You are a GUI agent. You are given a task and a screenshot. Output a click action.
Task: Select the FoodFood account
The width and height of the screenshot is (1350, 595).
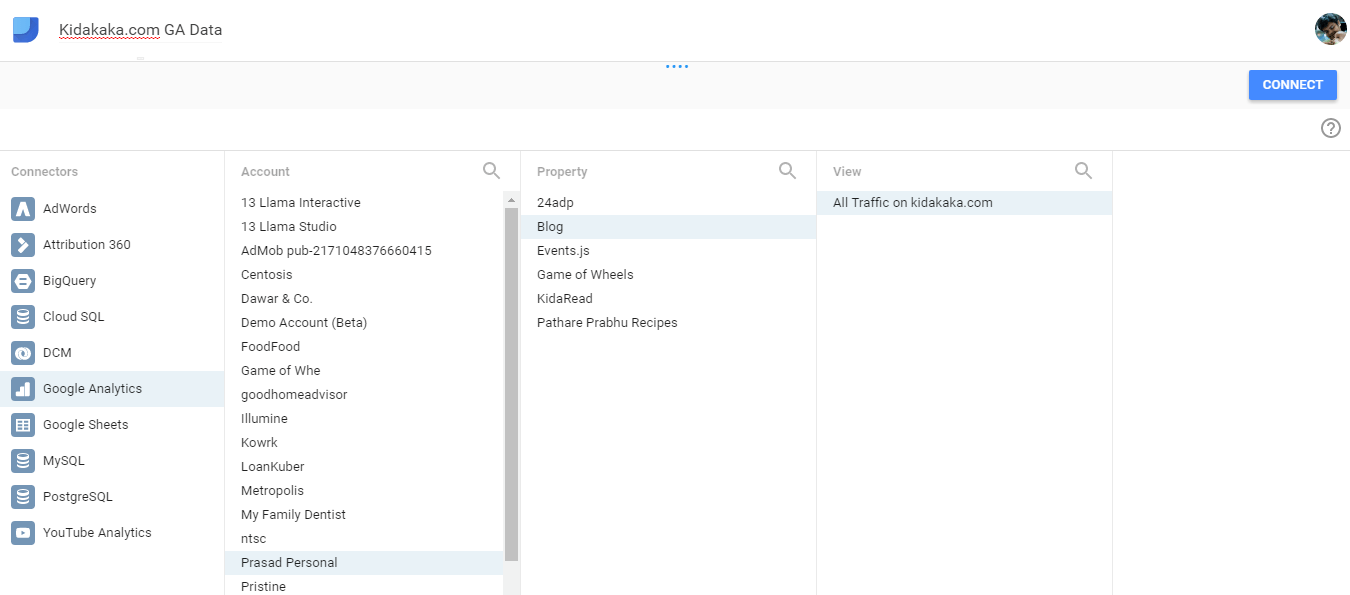tap(364, 347)
